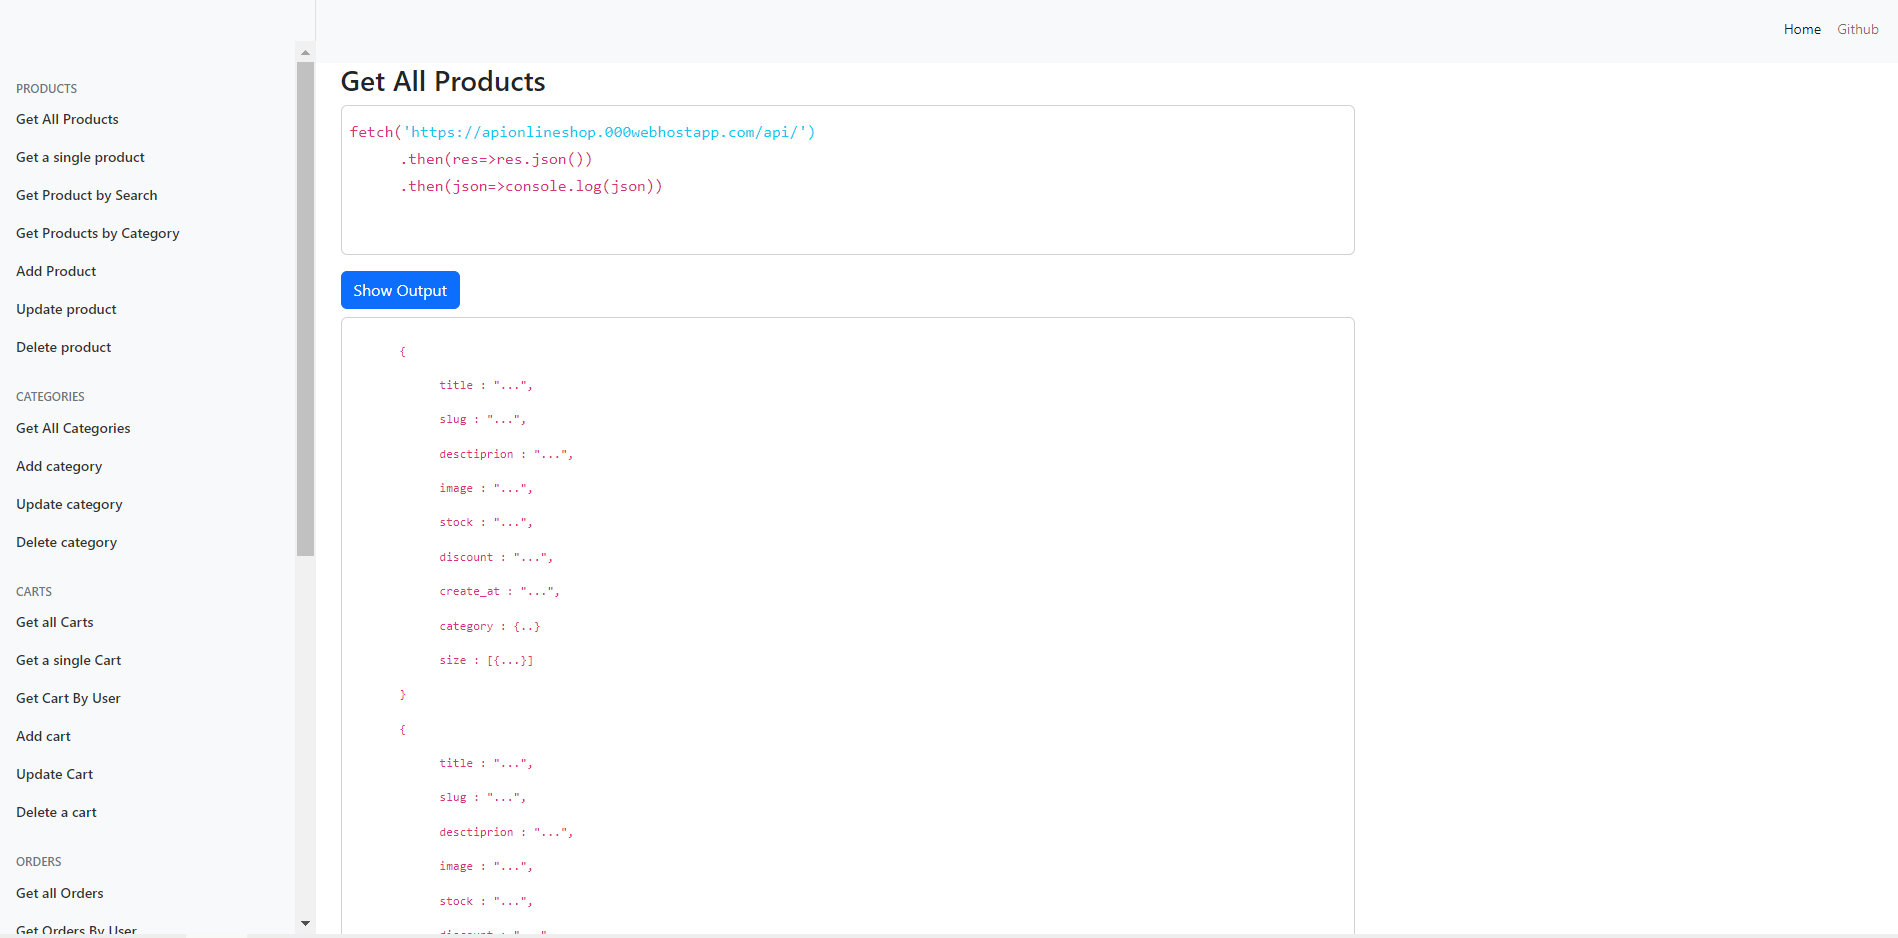
Task: Open Update product section
Action: click(66, 309)
